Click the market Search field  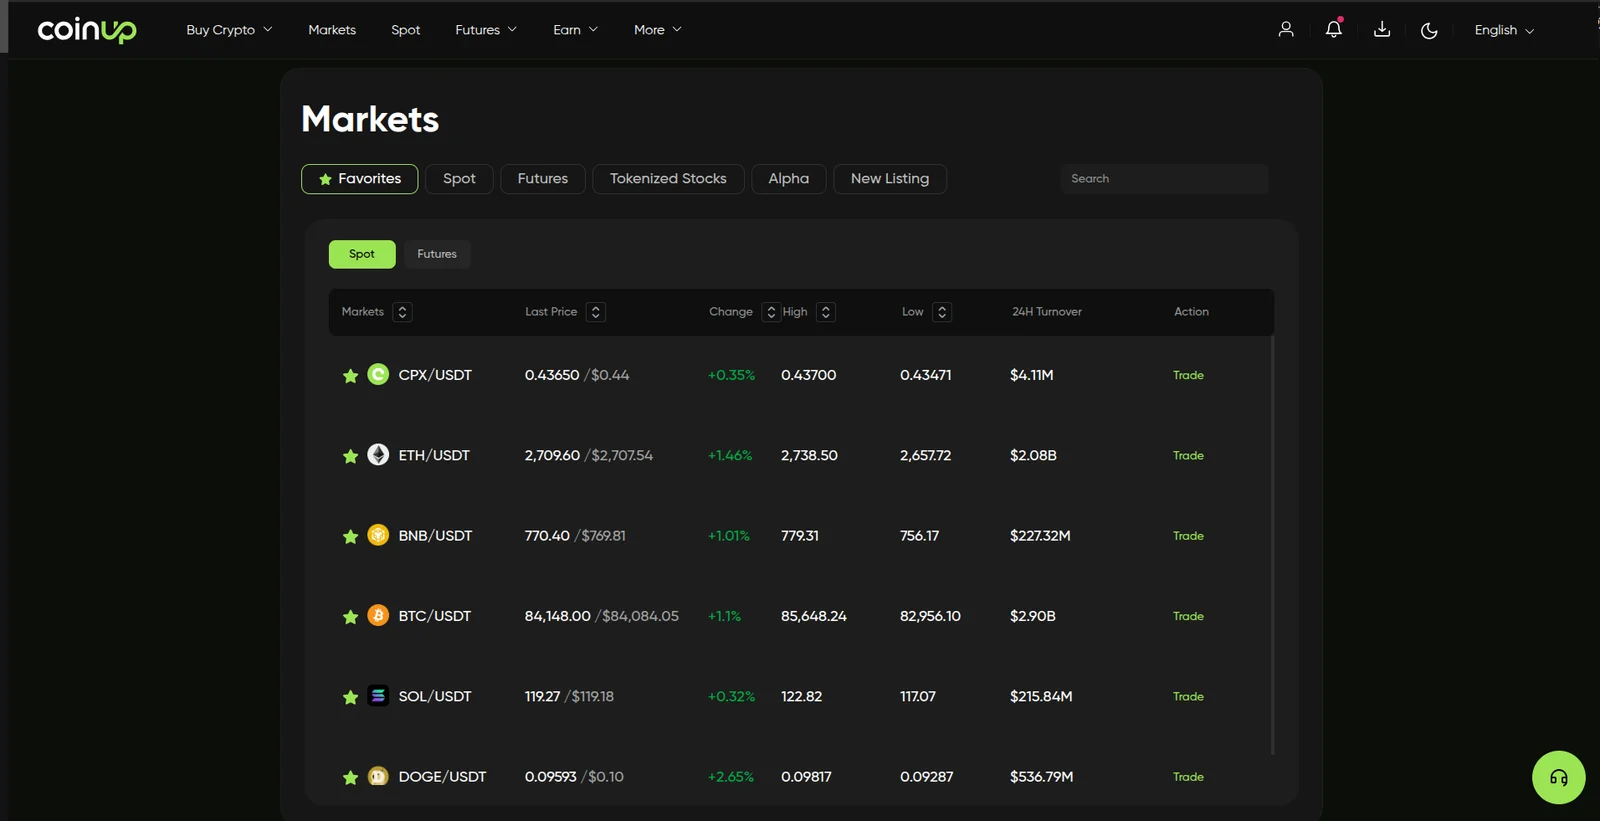[x=1164, y=179]
